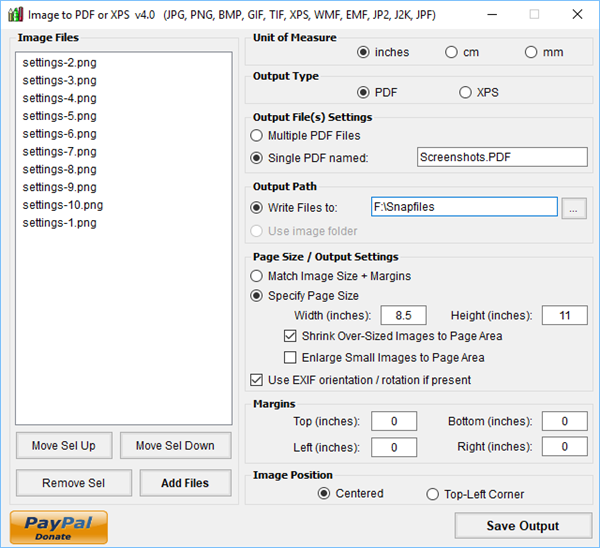Select settings-9.png in the file list
The image size is (600, 548).
point(59,187)
